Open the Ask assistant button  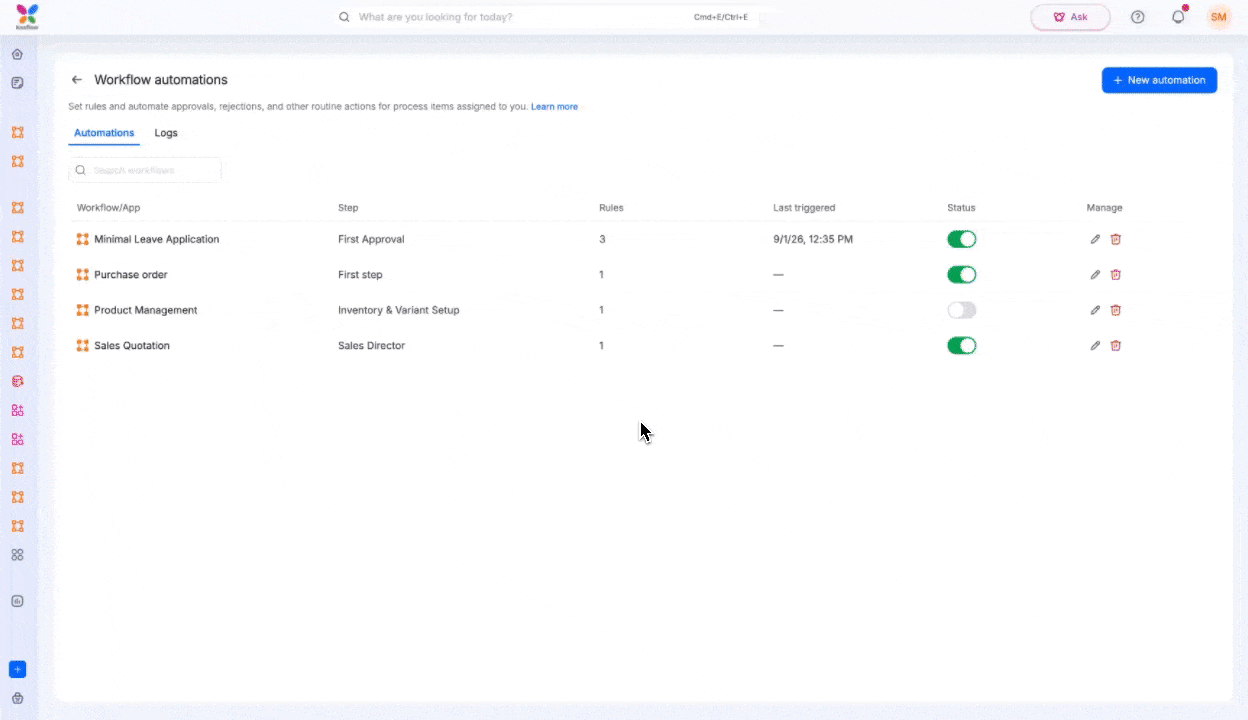click(x=1070, y=17)
